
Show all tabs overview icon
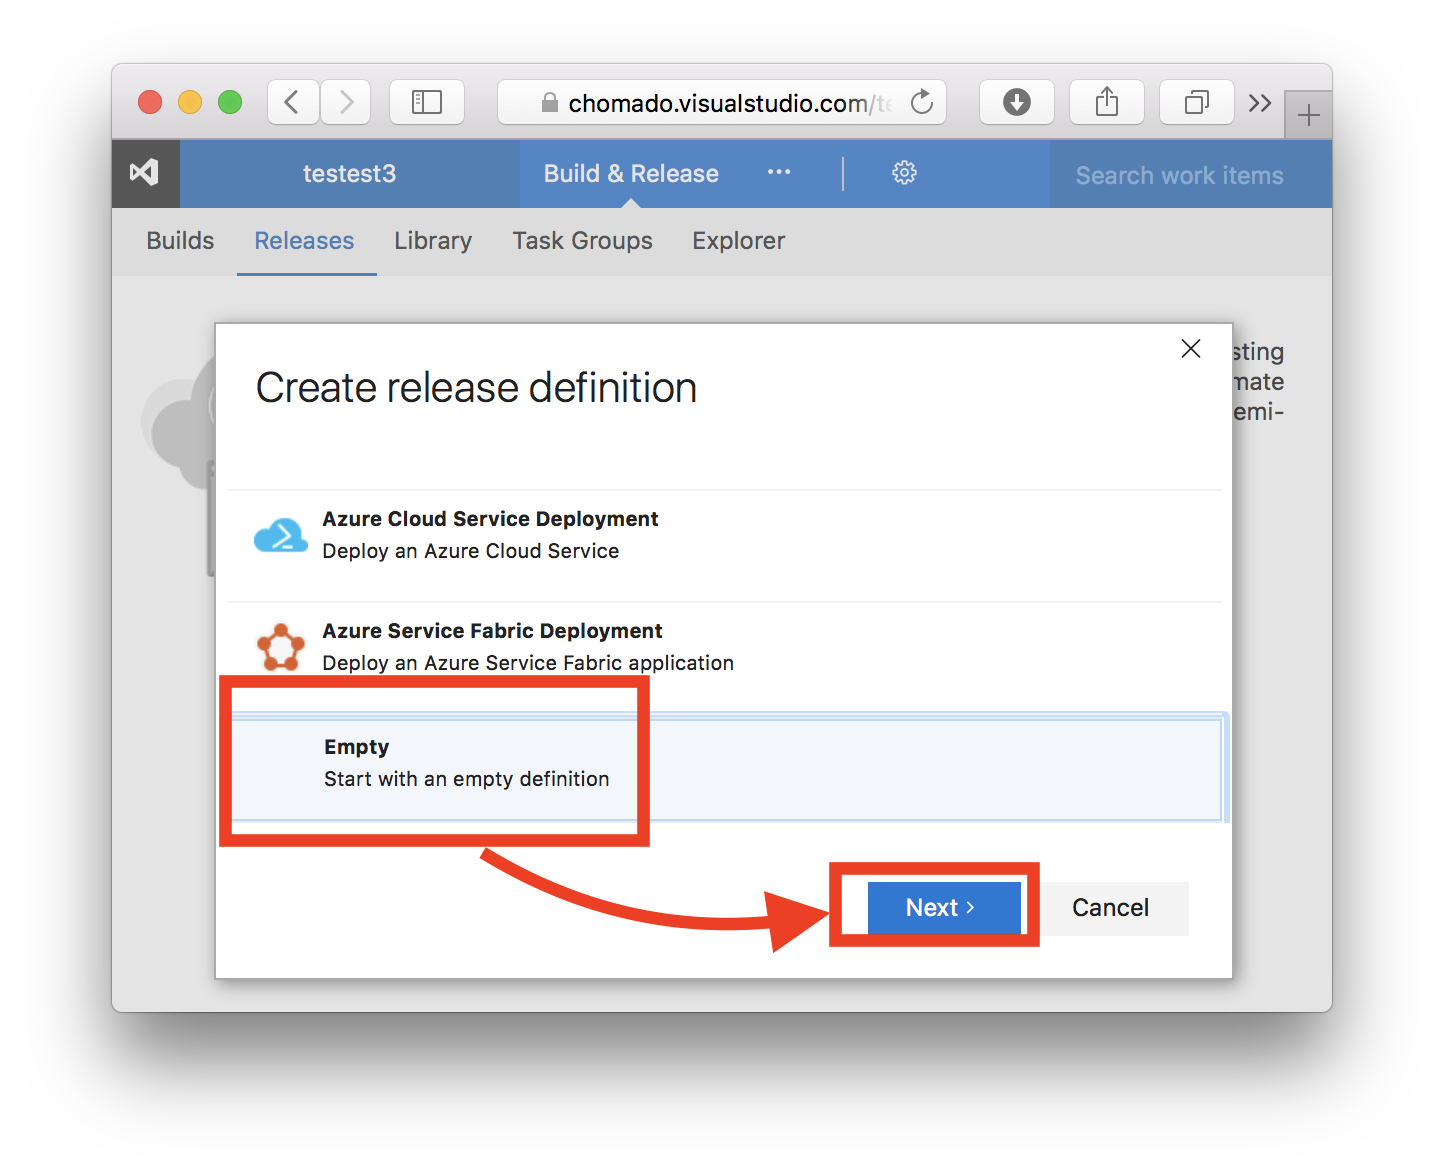coord(1197,102)
